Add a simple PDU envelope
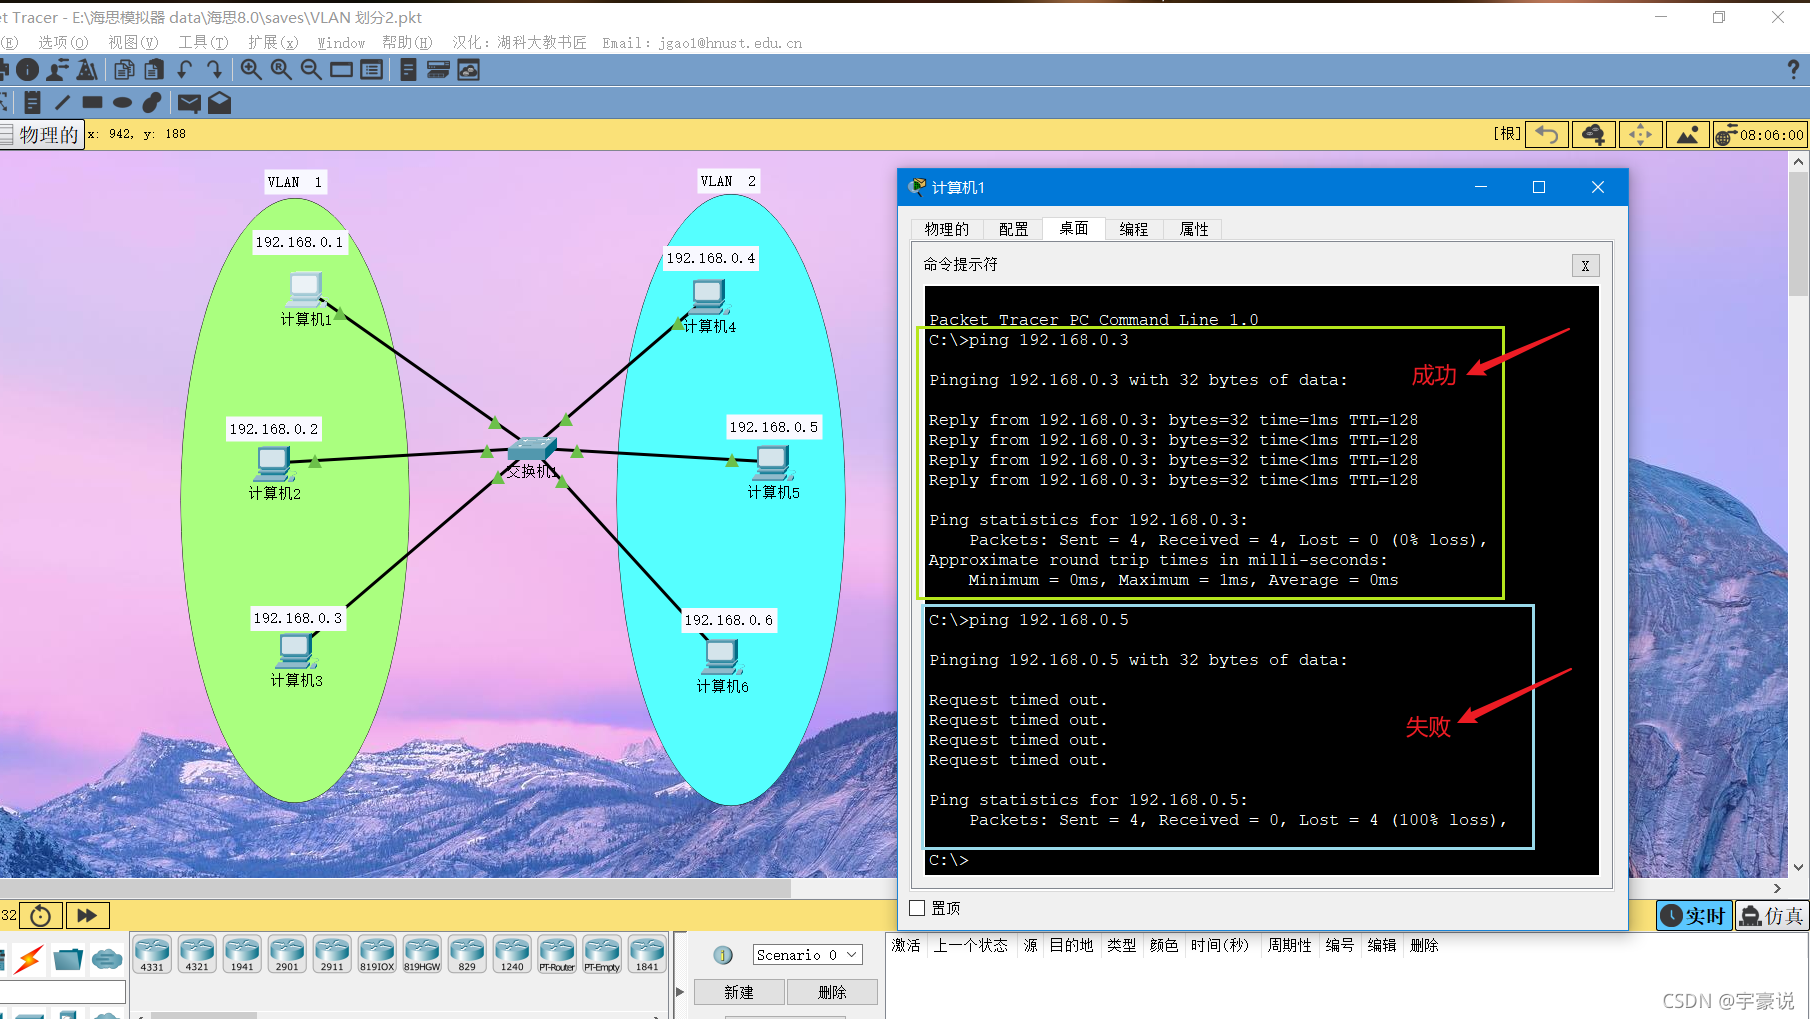 (x=189, y=102)
